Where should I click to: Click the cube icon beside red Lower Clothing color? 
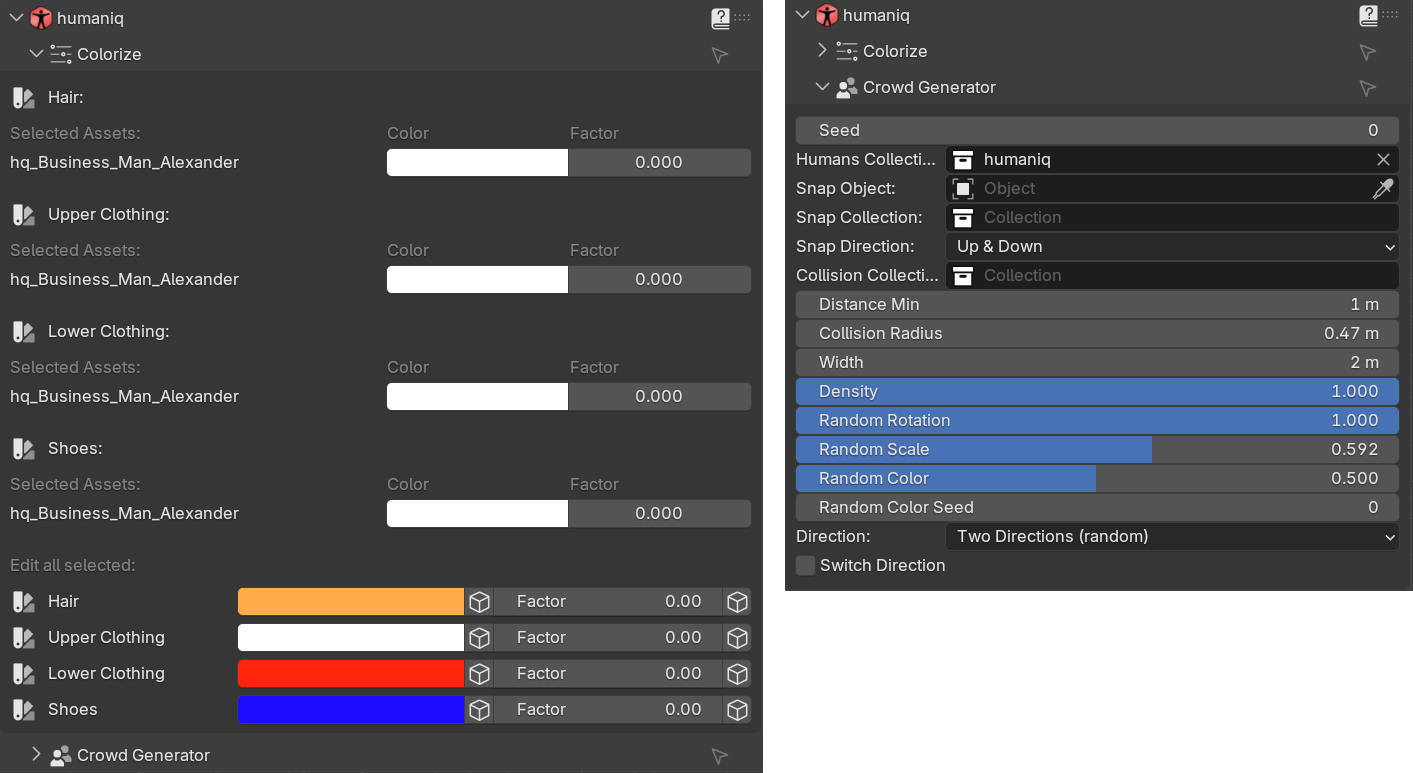(479, 673)
